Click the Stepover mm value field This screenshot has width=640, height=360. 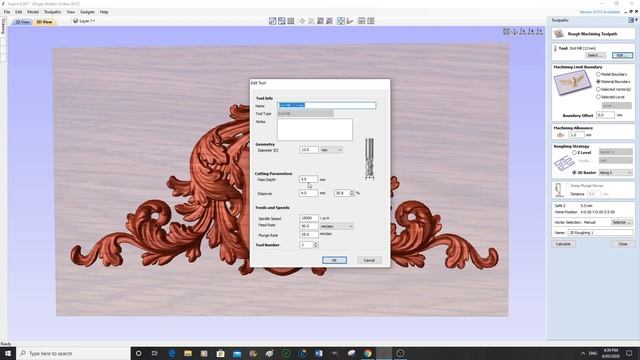[309, 193]
